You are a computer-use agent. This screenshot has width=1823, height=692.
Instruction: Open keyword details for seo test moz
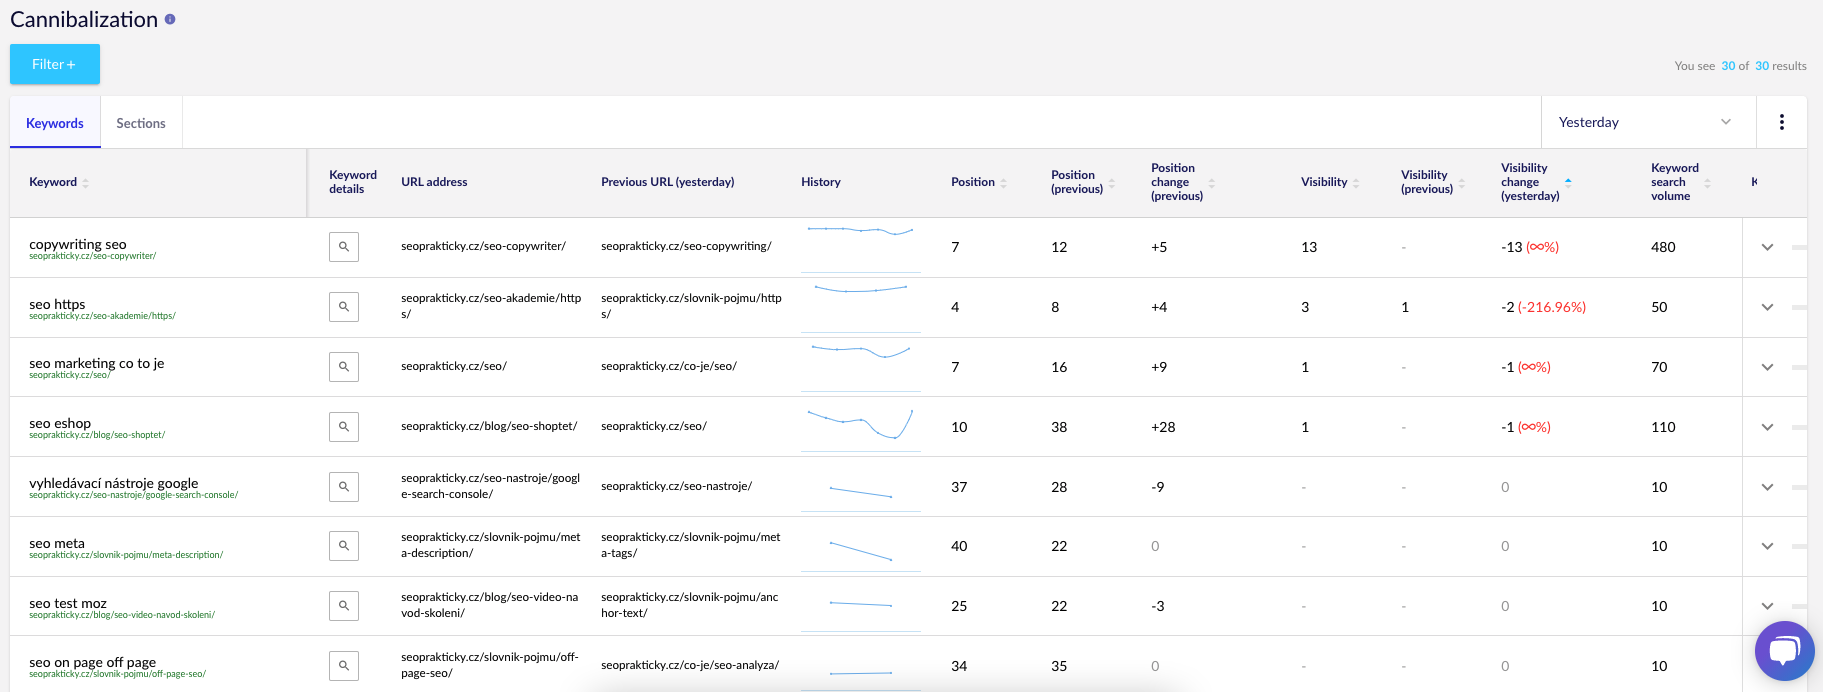click(344, 606)
